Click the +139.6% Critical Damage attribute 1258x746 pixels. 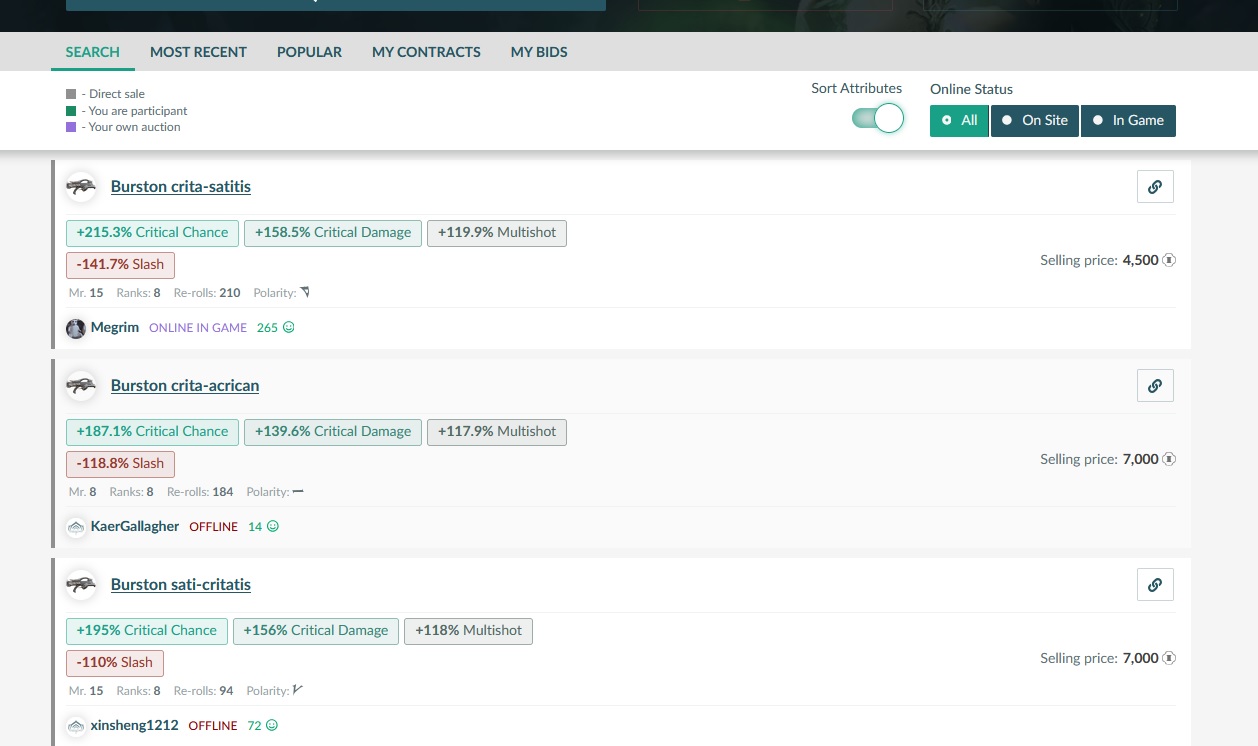[x=333, y=432]
